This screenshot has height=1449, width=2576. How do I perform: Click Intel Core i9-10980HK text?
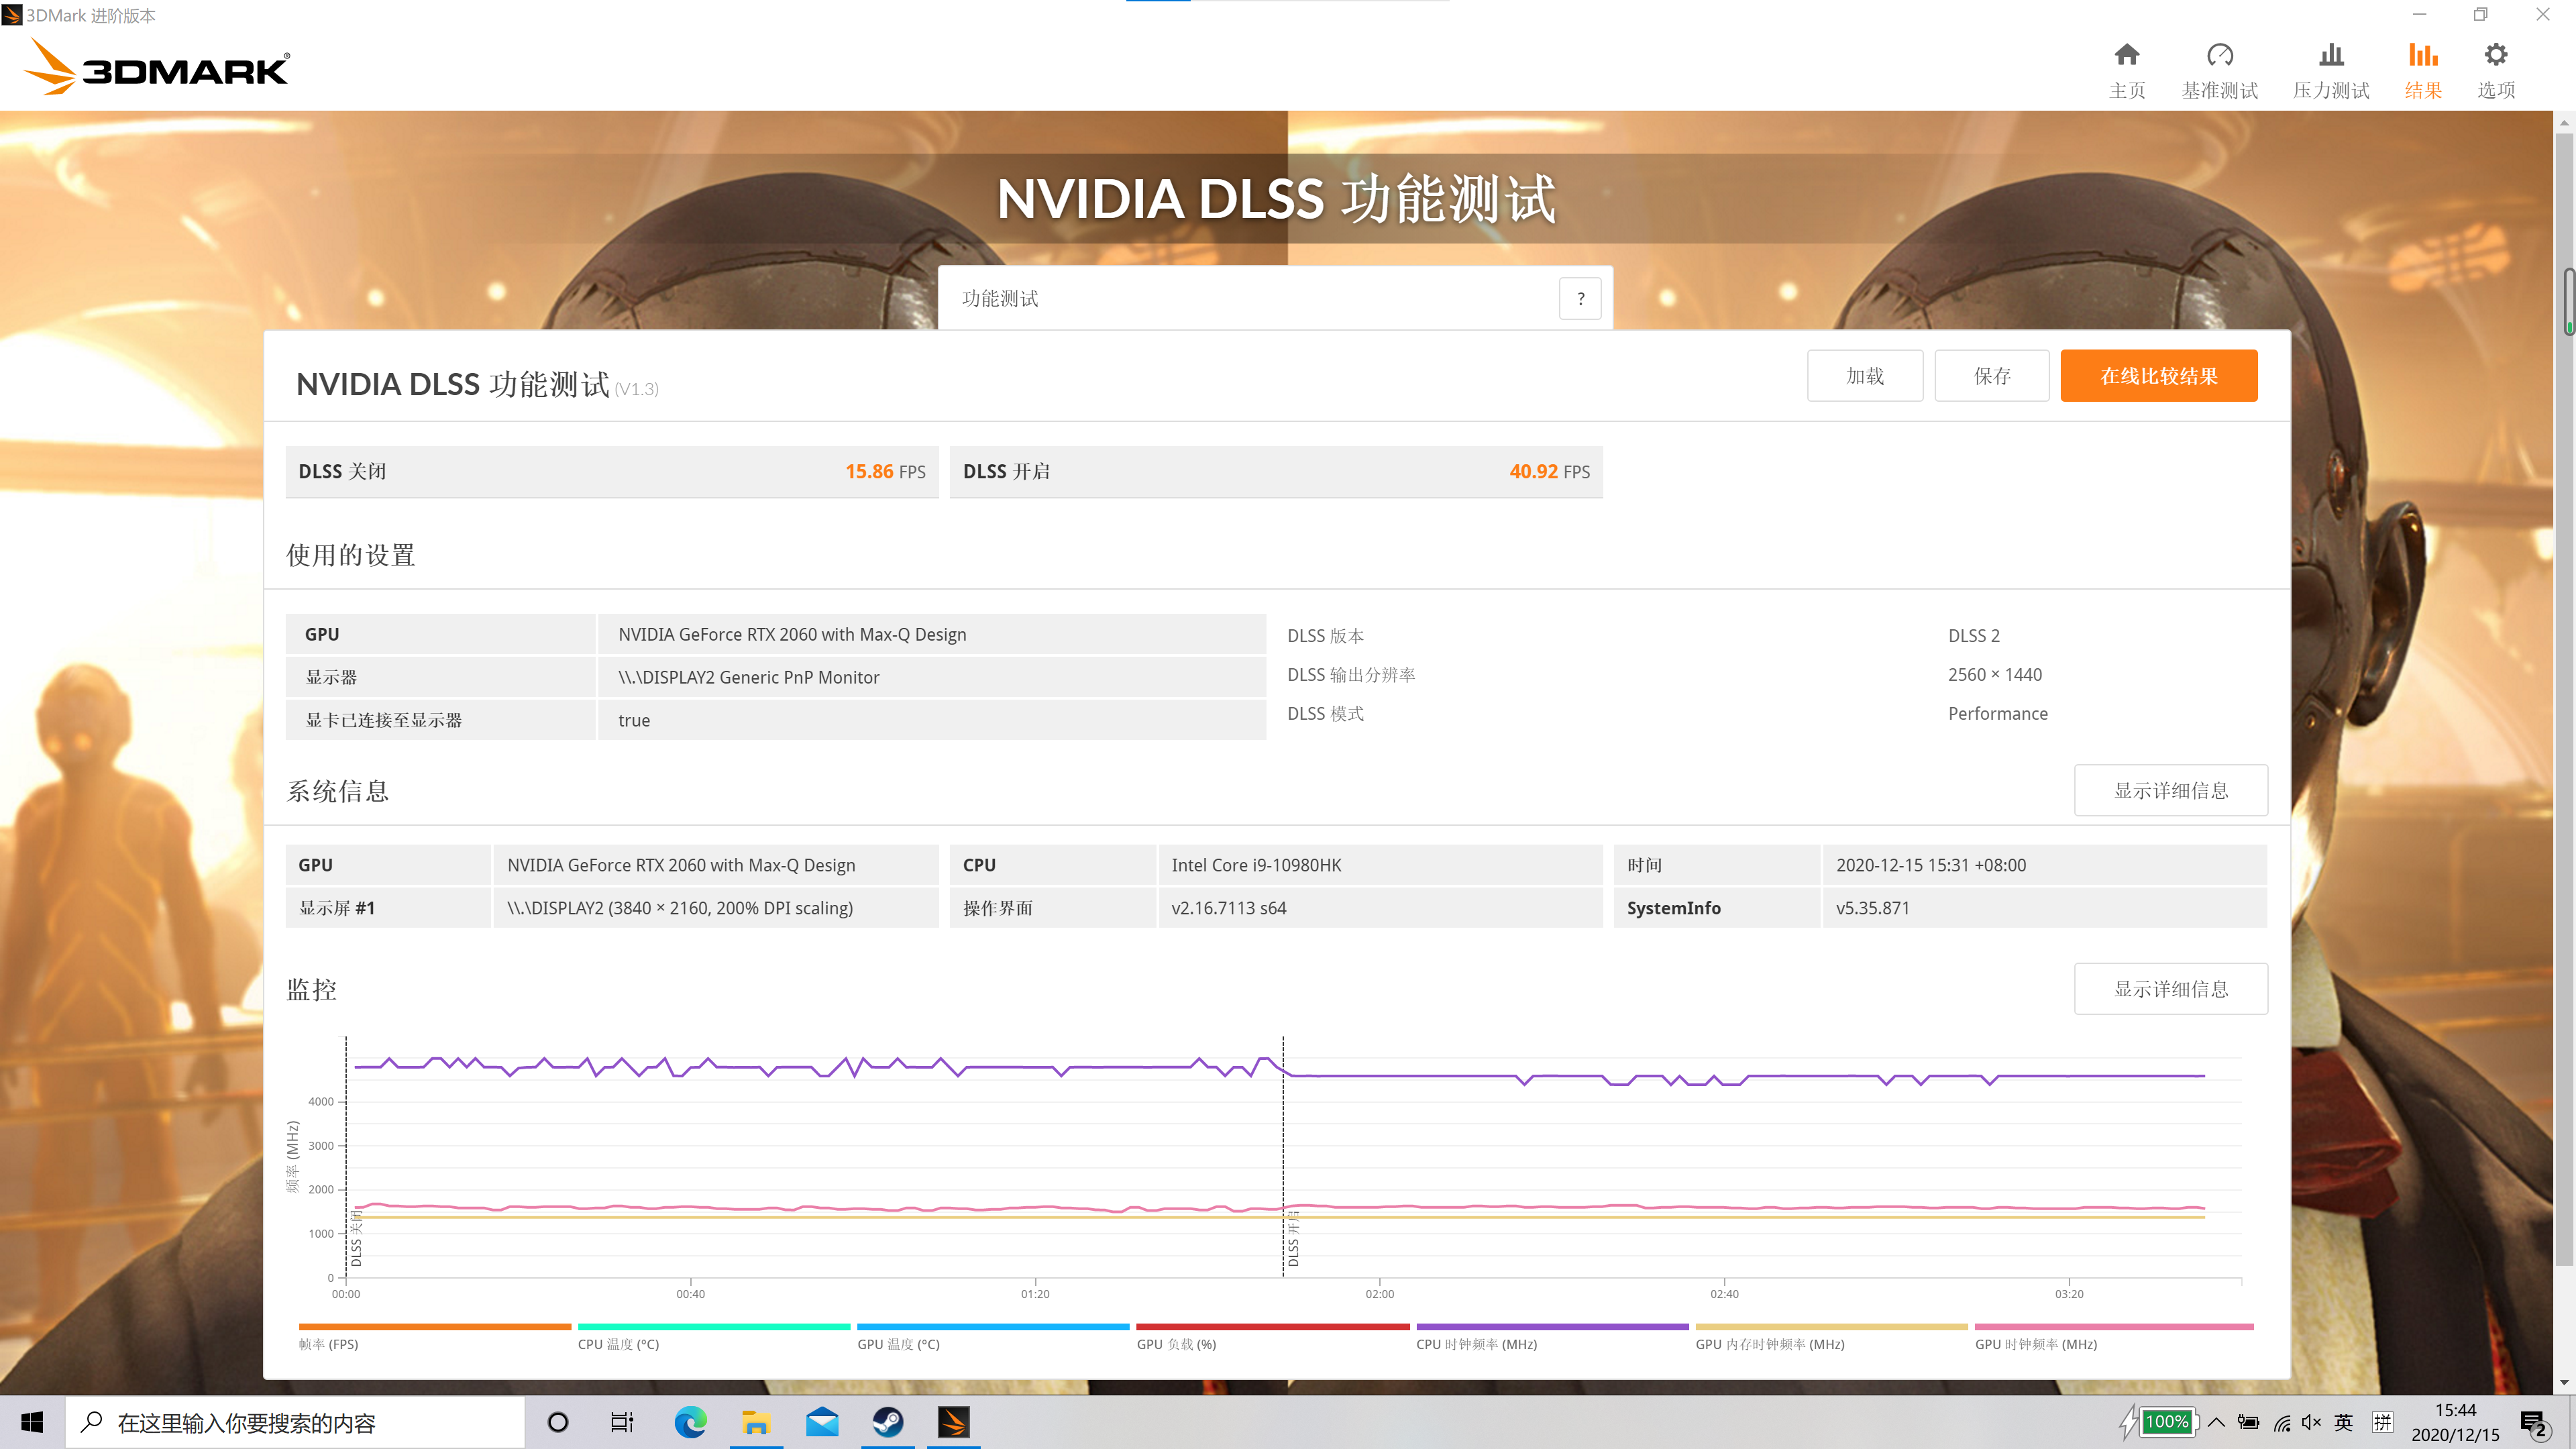pos(1256,865)
